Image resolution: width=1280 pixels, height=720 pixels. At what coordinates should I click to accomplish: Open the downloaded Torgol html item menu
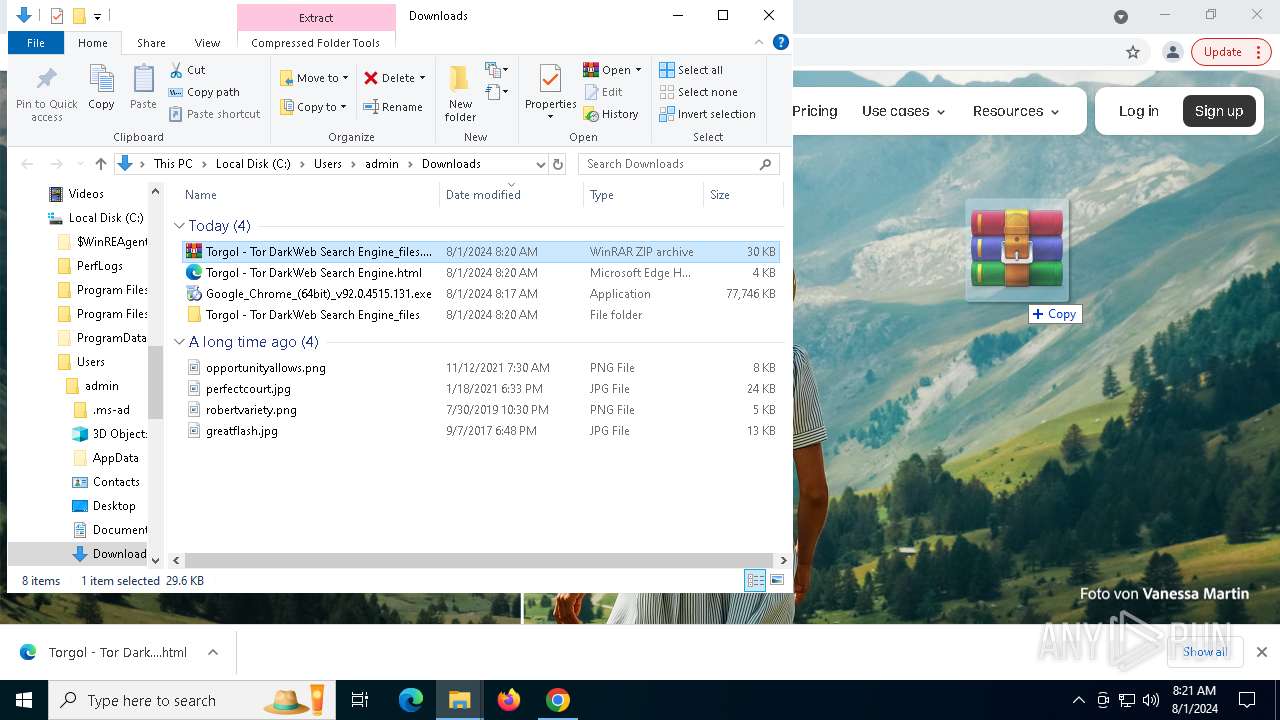tap(213, 652)
